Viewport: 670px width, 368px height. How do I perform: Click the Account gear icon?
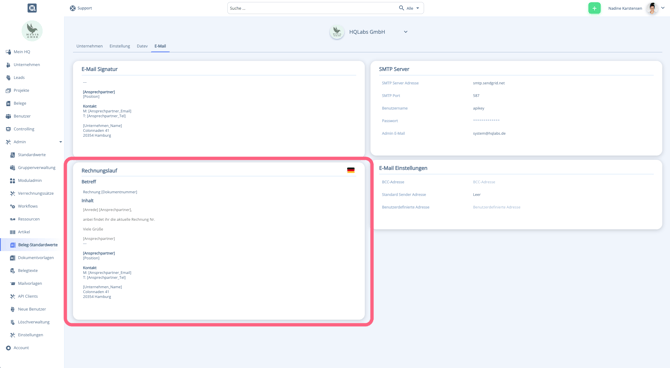pos(8,348)
